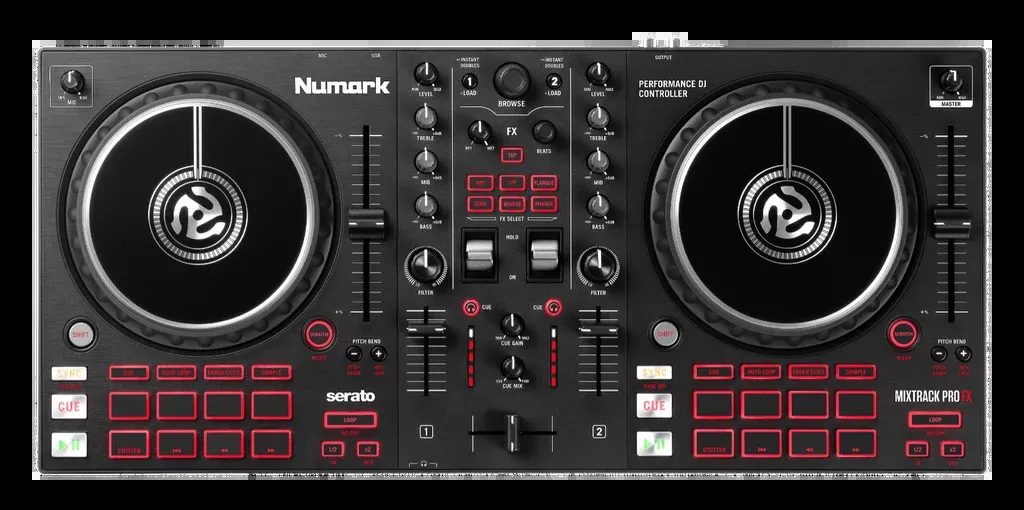The width and height of the screenshot is (1024, 510).
Task: Click the channel 1 Bass knob
Action: [426, 205]
